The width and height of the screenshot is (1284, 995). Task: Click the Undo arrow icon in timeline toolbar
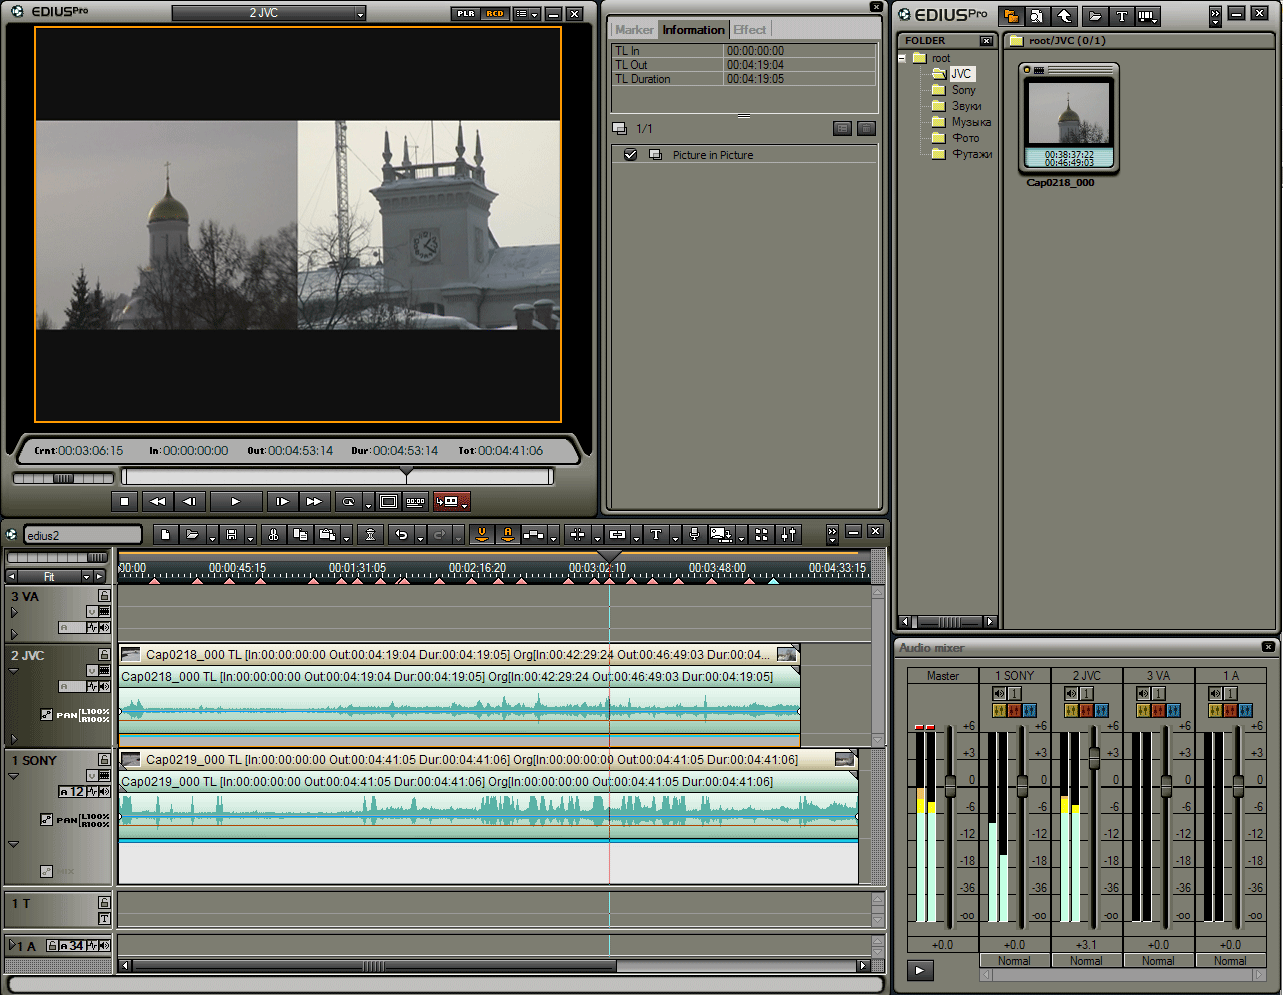(x=401, y=535)
